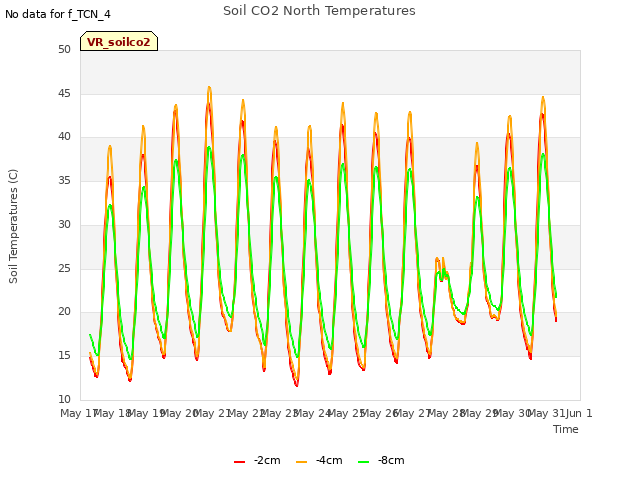Click the May 17 x-axis date label

[x=78, y=413]
